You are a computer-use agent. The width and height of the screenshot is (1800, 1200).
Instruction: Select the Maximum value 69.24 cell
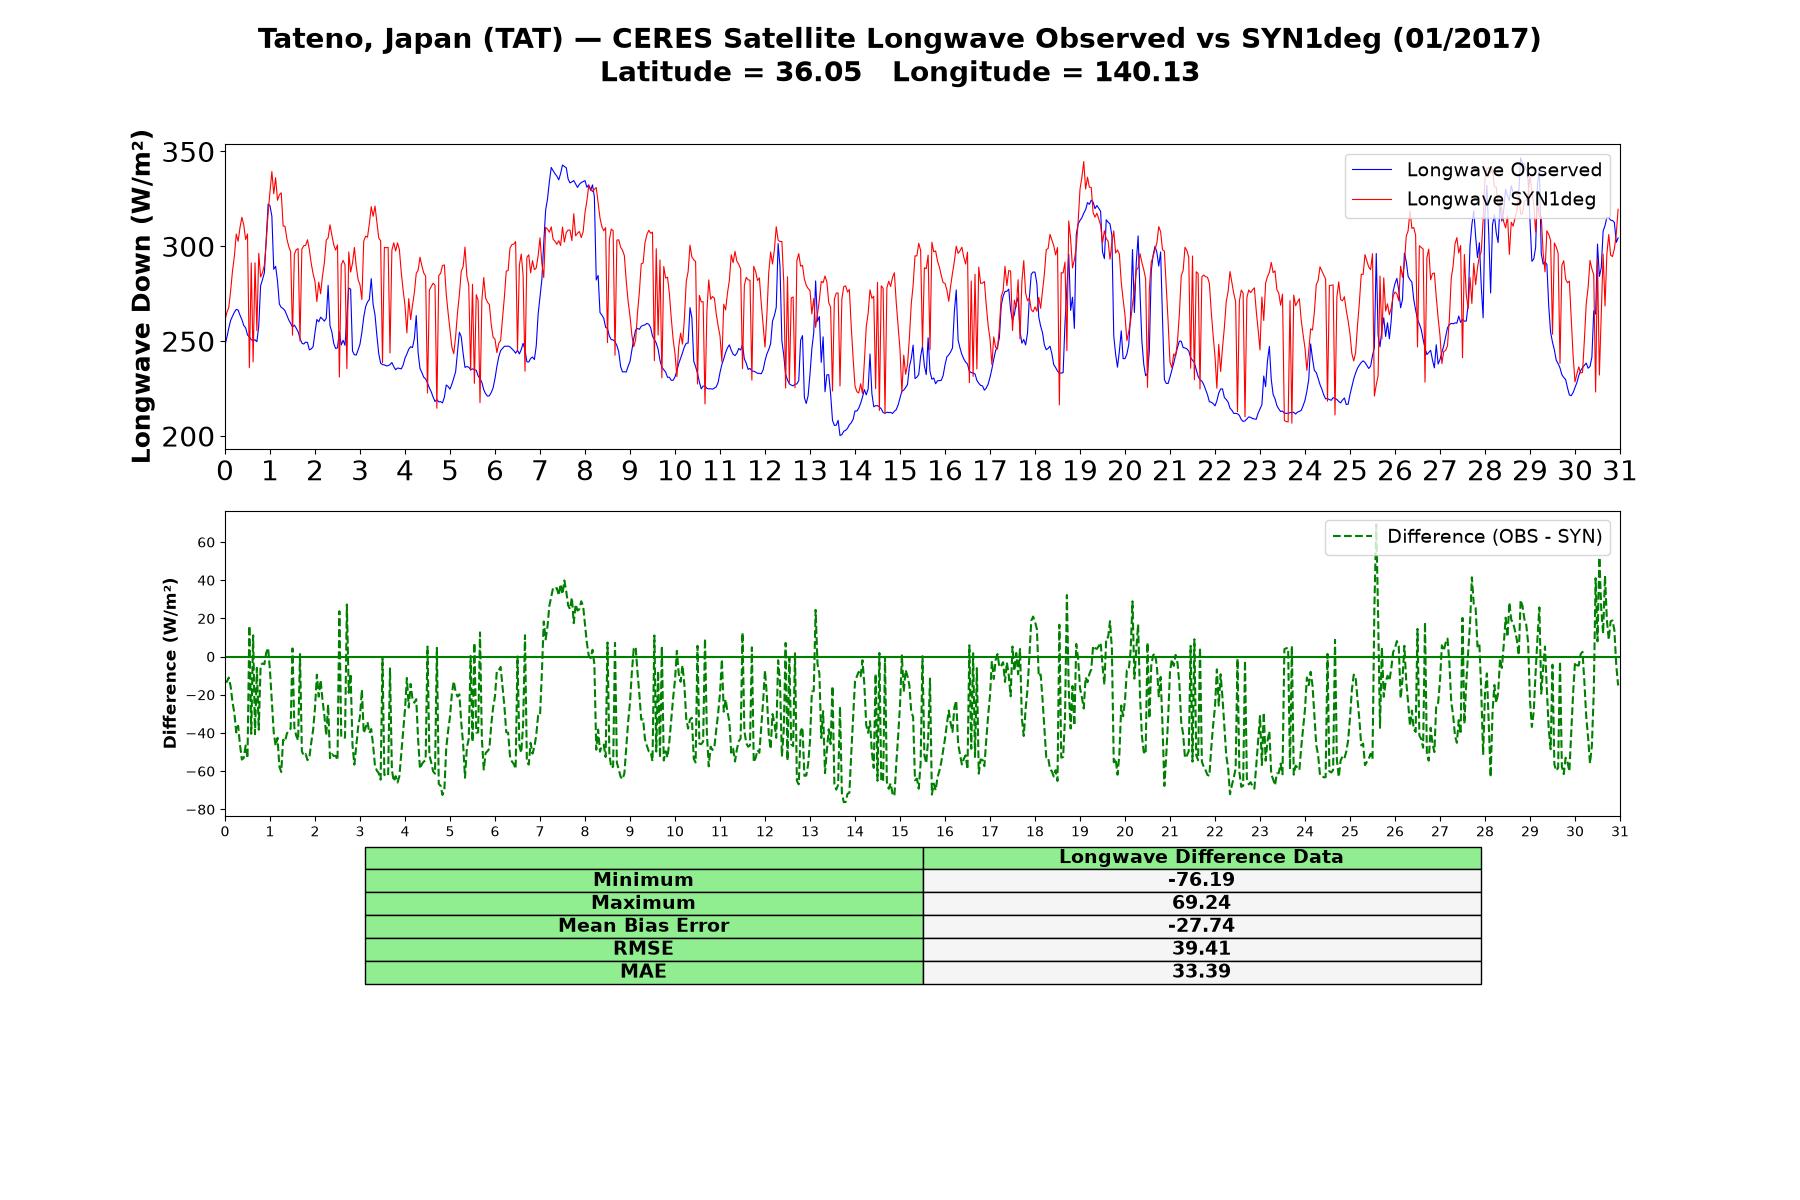[x=1202, y=903]
